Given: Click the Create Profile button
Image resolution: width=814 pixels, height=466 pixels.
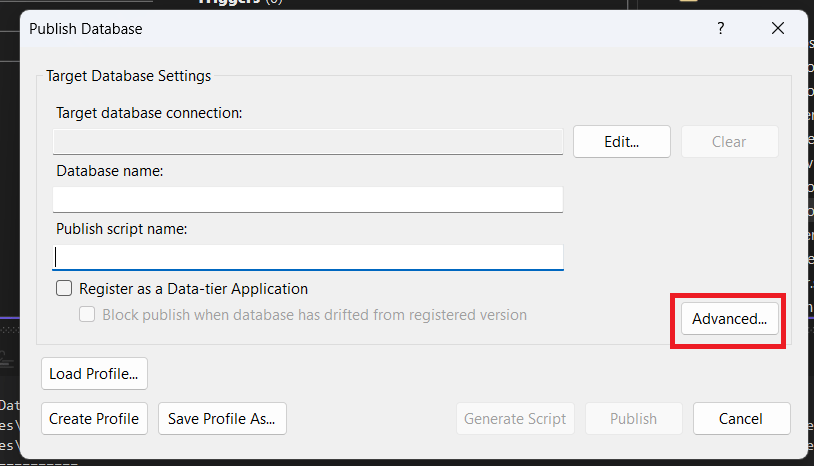Looking at the screenshot, I should [94, 419].
